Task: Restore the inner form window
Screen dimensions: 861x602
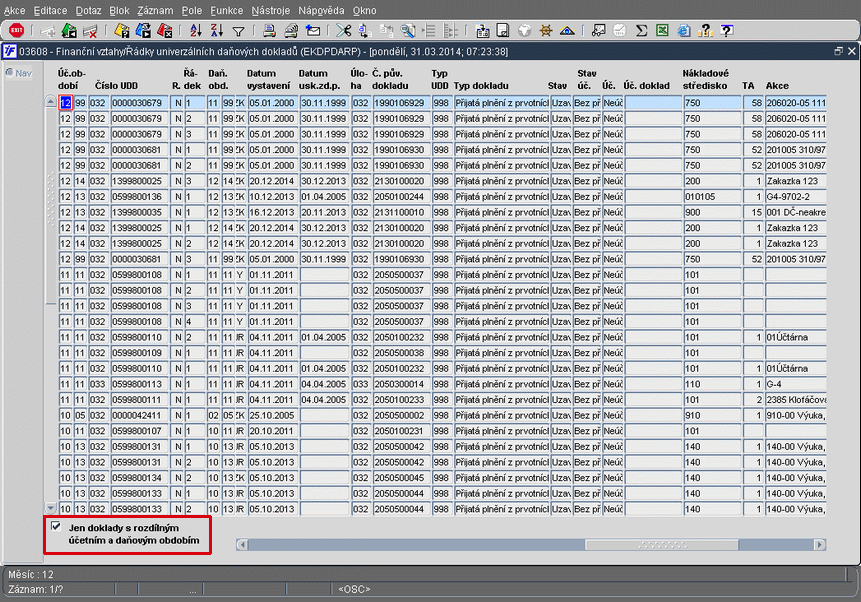Action: tap(838, 51)
